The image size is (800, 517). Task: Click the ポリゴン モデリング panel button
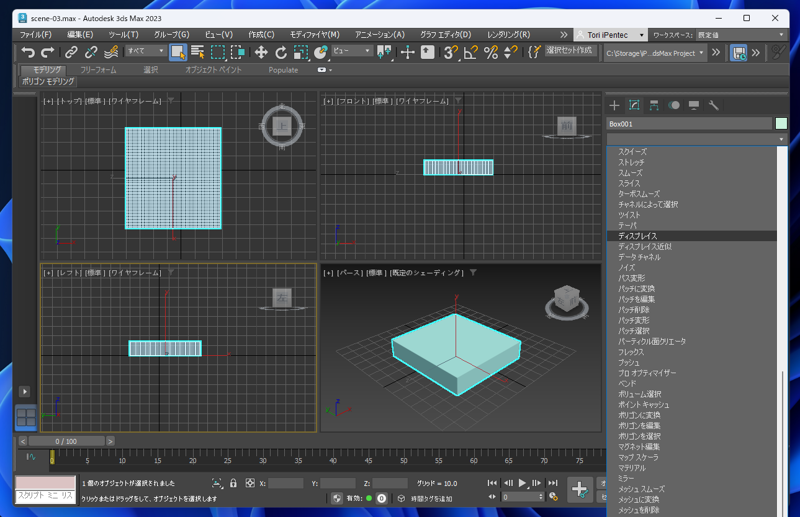(48, 81)
